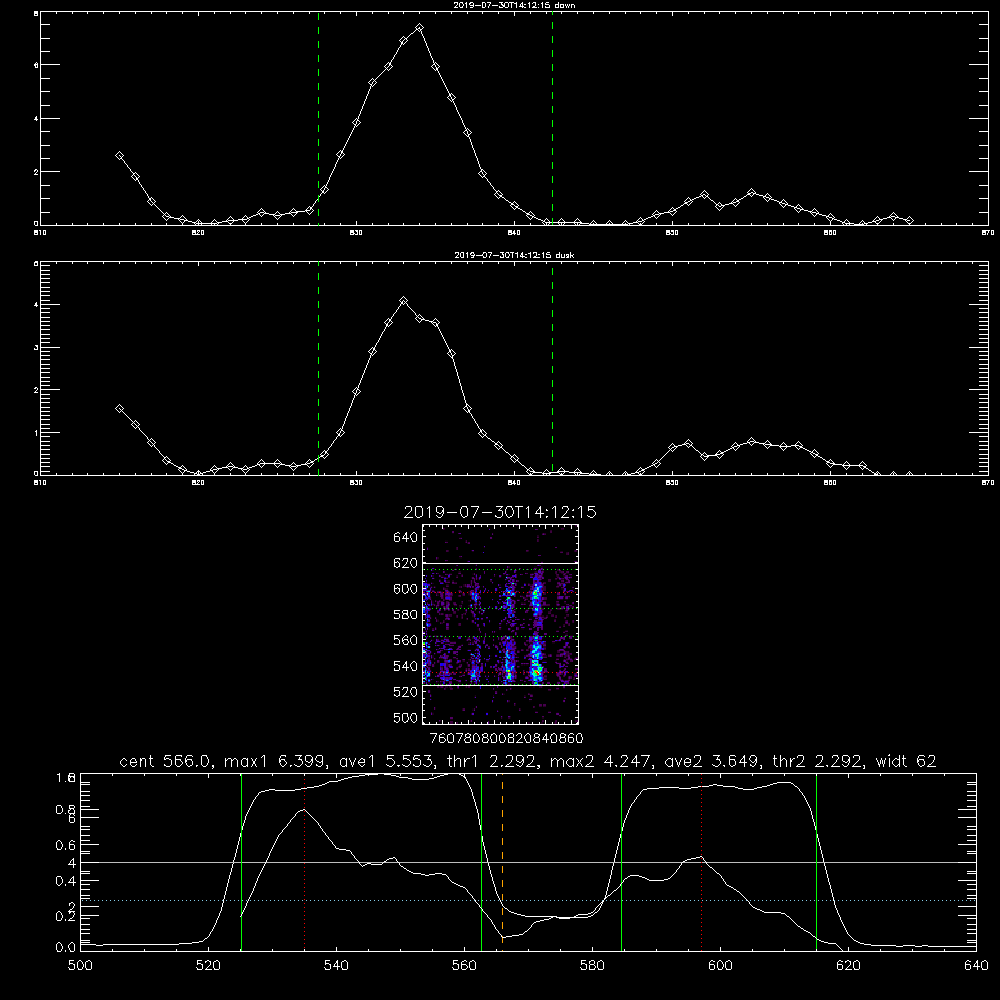Click the green vertical line near 563

pos(482,862)
